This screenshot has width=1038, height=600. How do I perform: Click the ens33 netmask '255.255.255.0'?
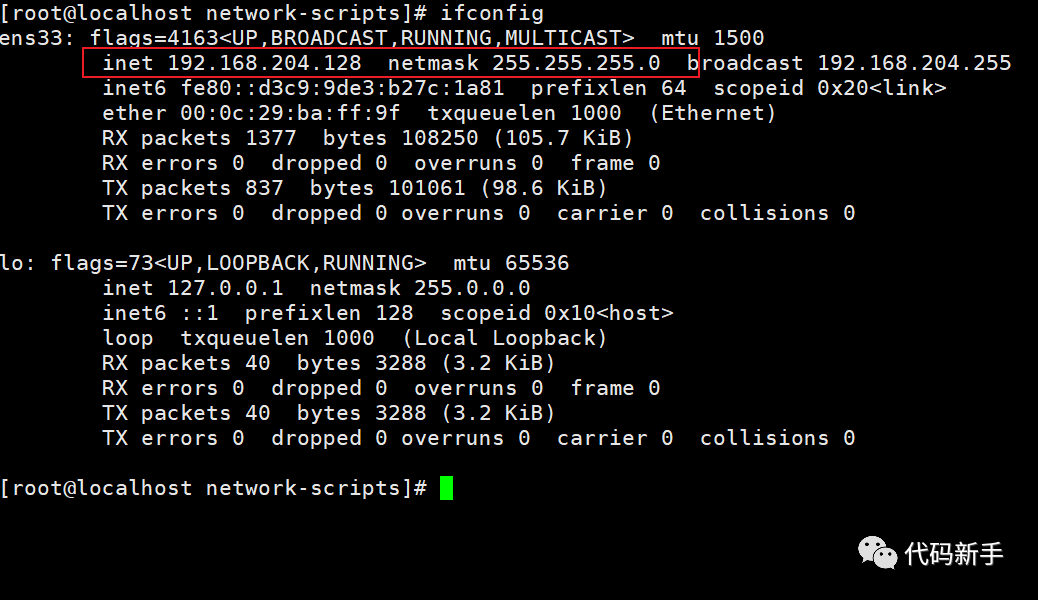(x=576, y=63)
